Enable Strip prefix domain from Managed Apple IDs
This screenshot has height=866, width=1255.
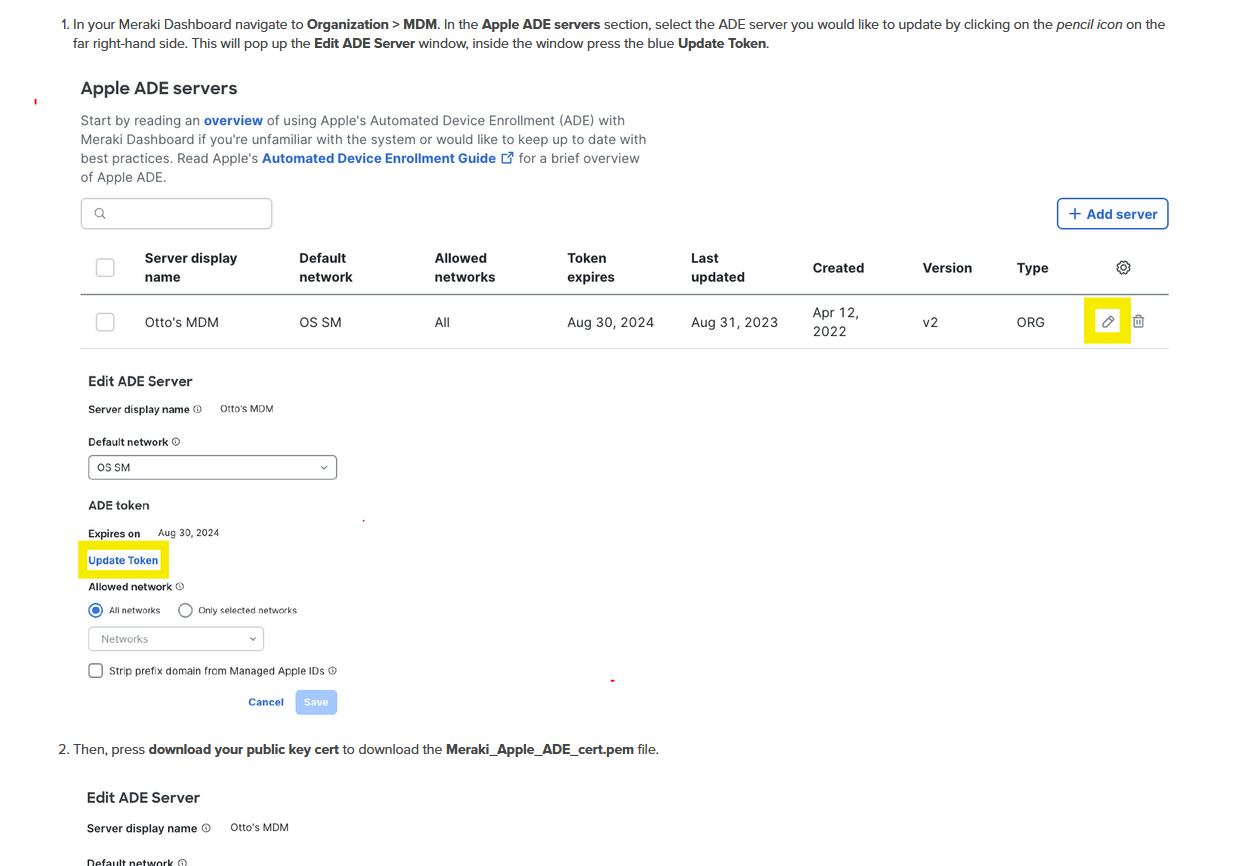tap(95, 670)
